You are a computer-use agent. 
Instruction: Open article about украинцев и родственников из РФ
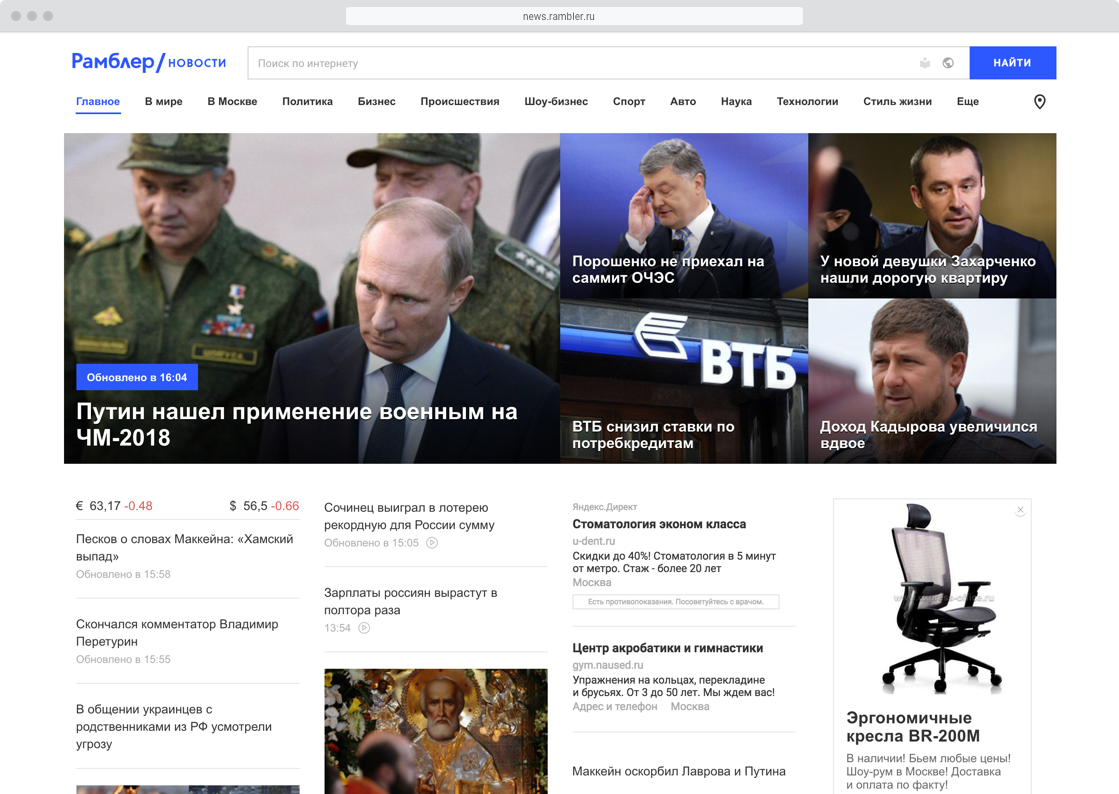[x=173, y=726]
